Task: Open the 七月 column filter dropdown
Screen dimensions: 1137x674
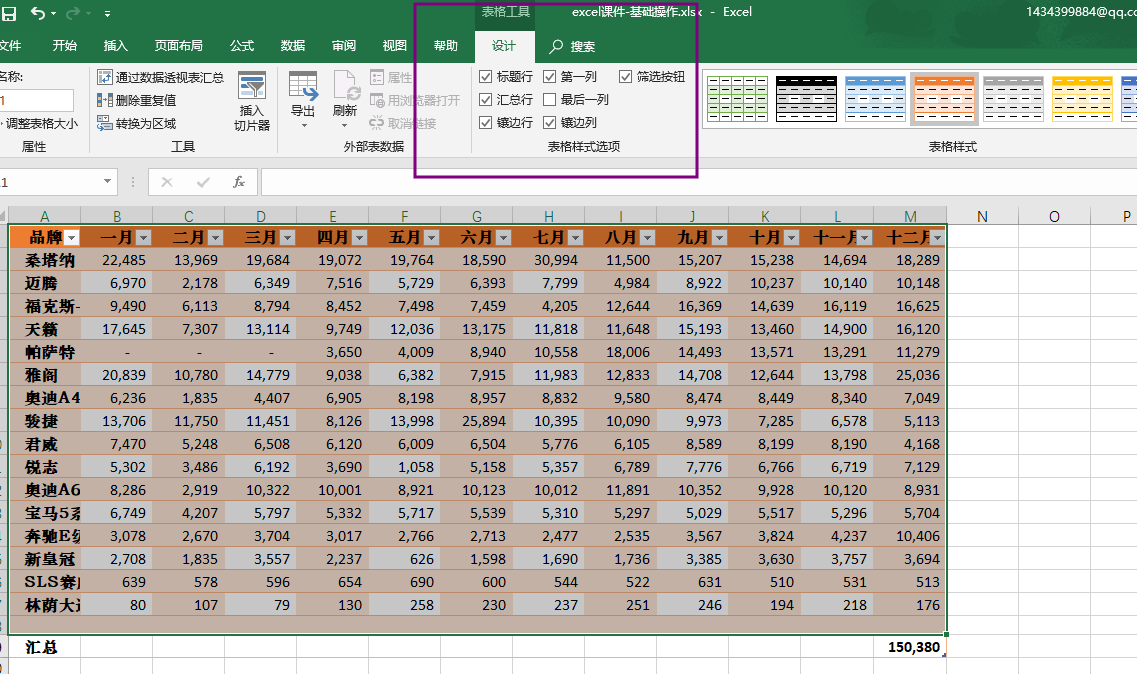Action: click(x=576, y=237)
